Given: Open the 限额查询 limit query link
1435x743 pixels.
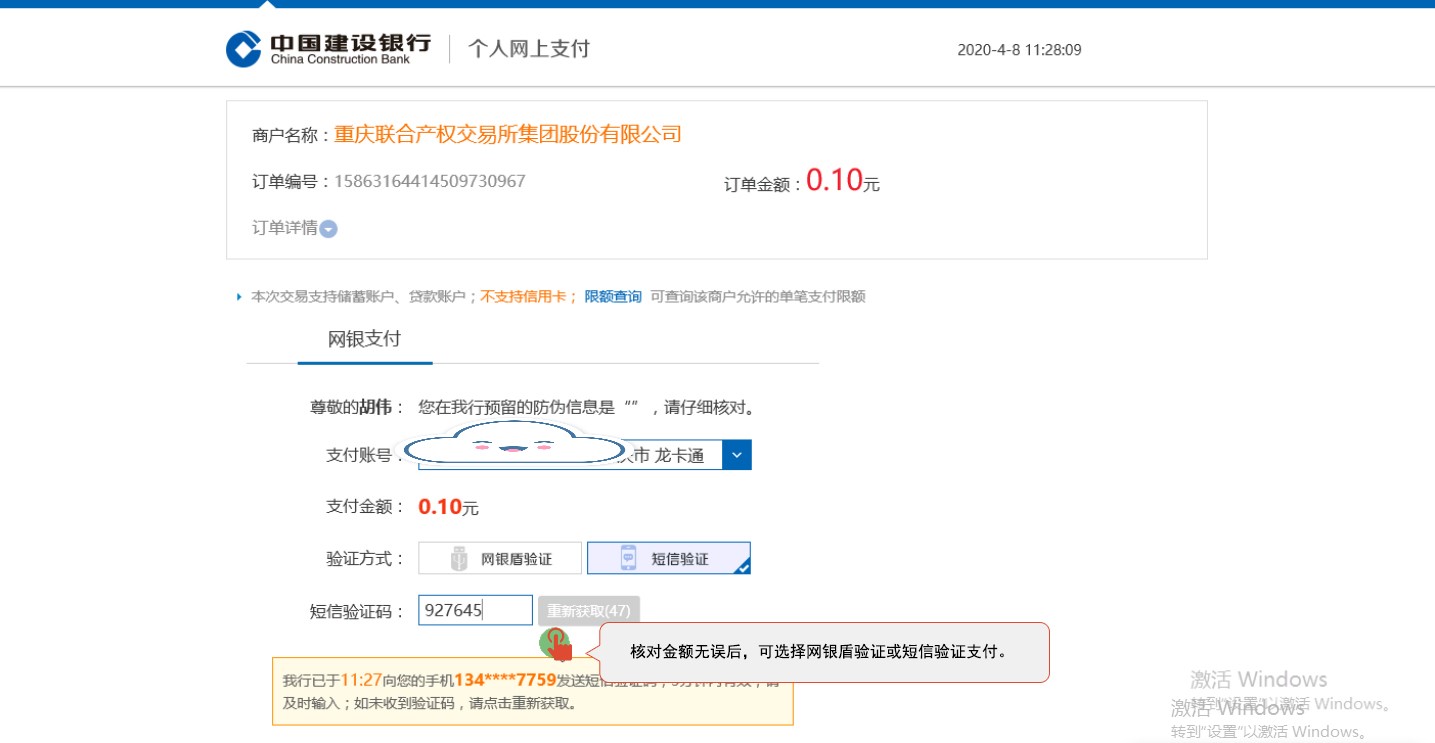Looking at the screenshot, I should (613, 297).
